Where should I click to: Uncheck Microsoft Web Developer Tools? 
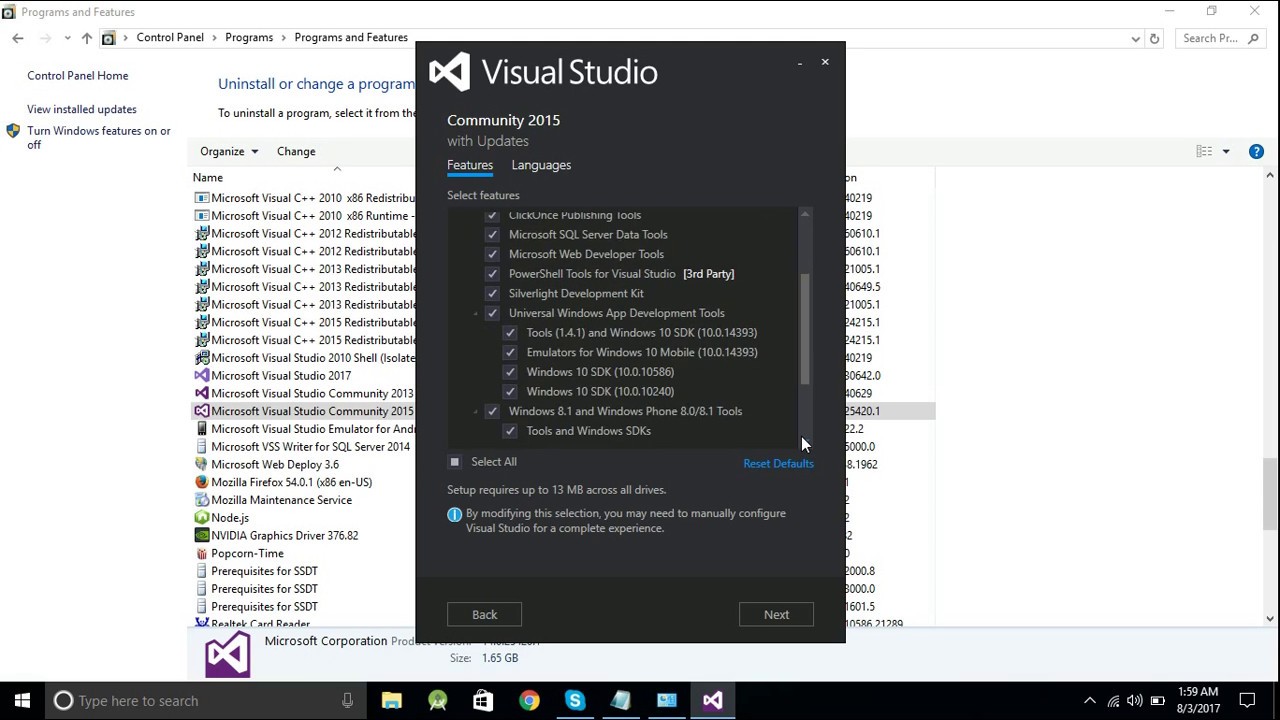pos(492,254)
